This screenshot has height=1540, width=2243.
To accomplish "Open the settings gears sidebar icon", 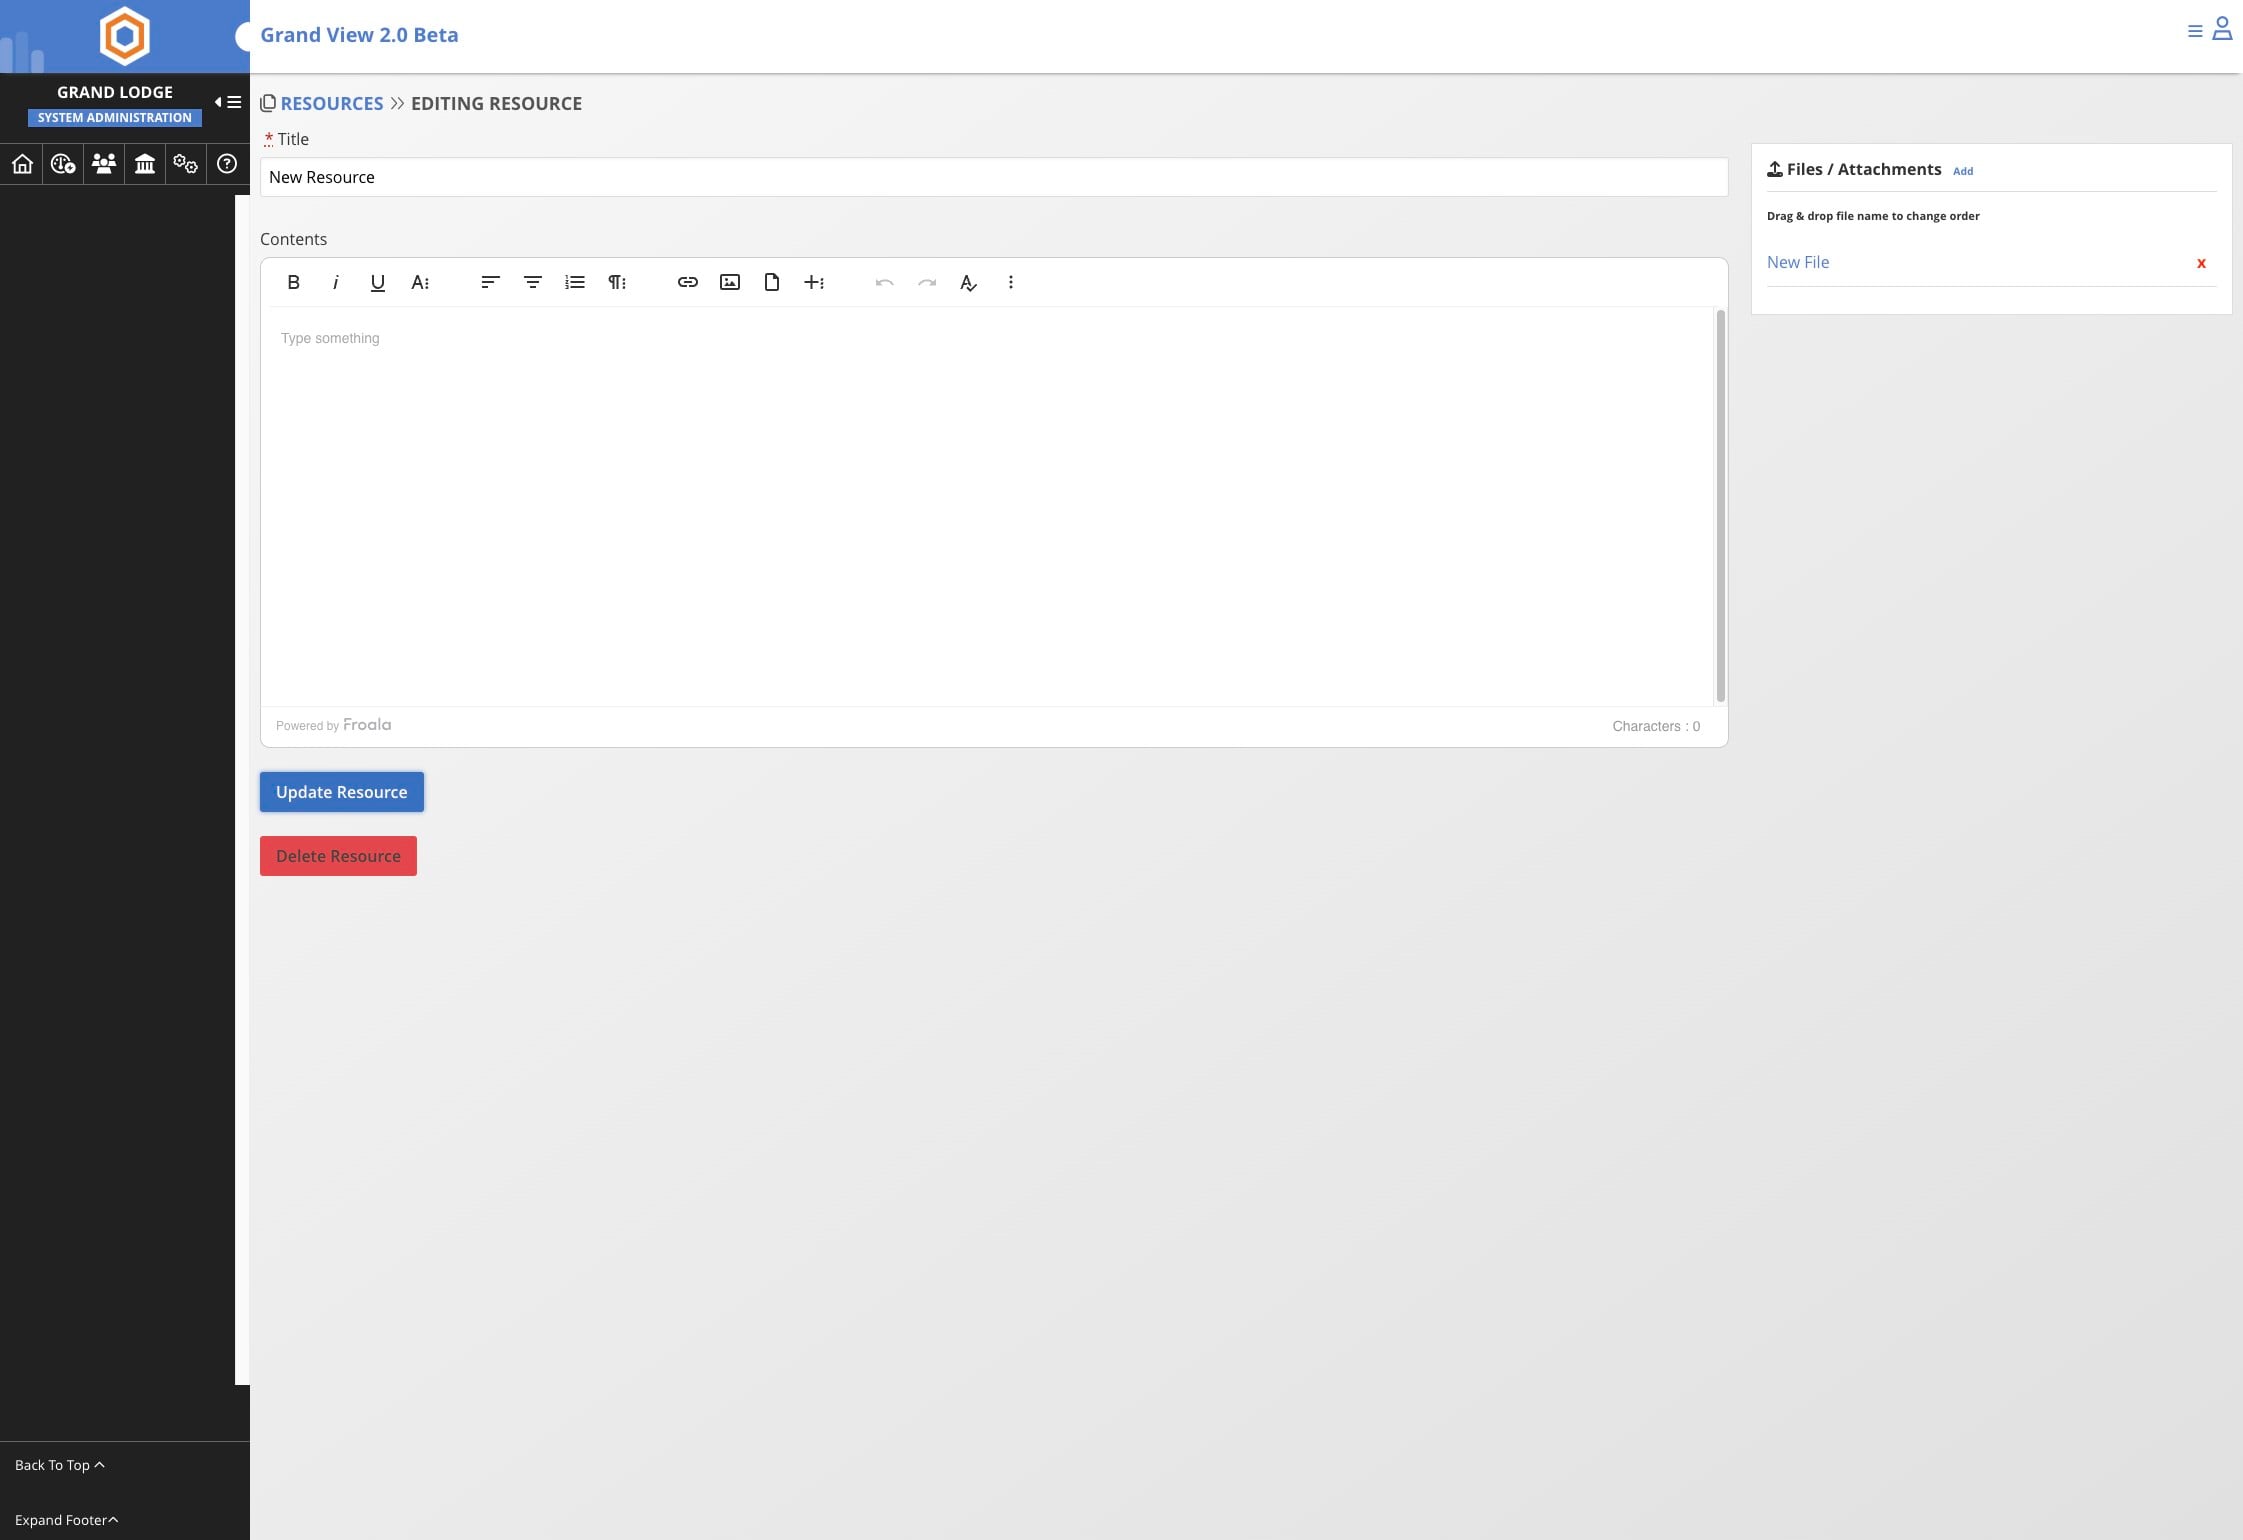I will click(185, 163).
